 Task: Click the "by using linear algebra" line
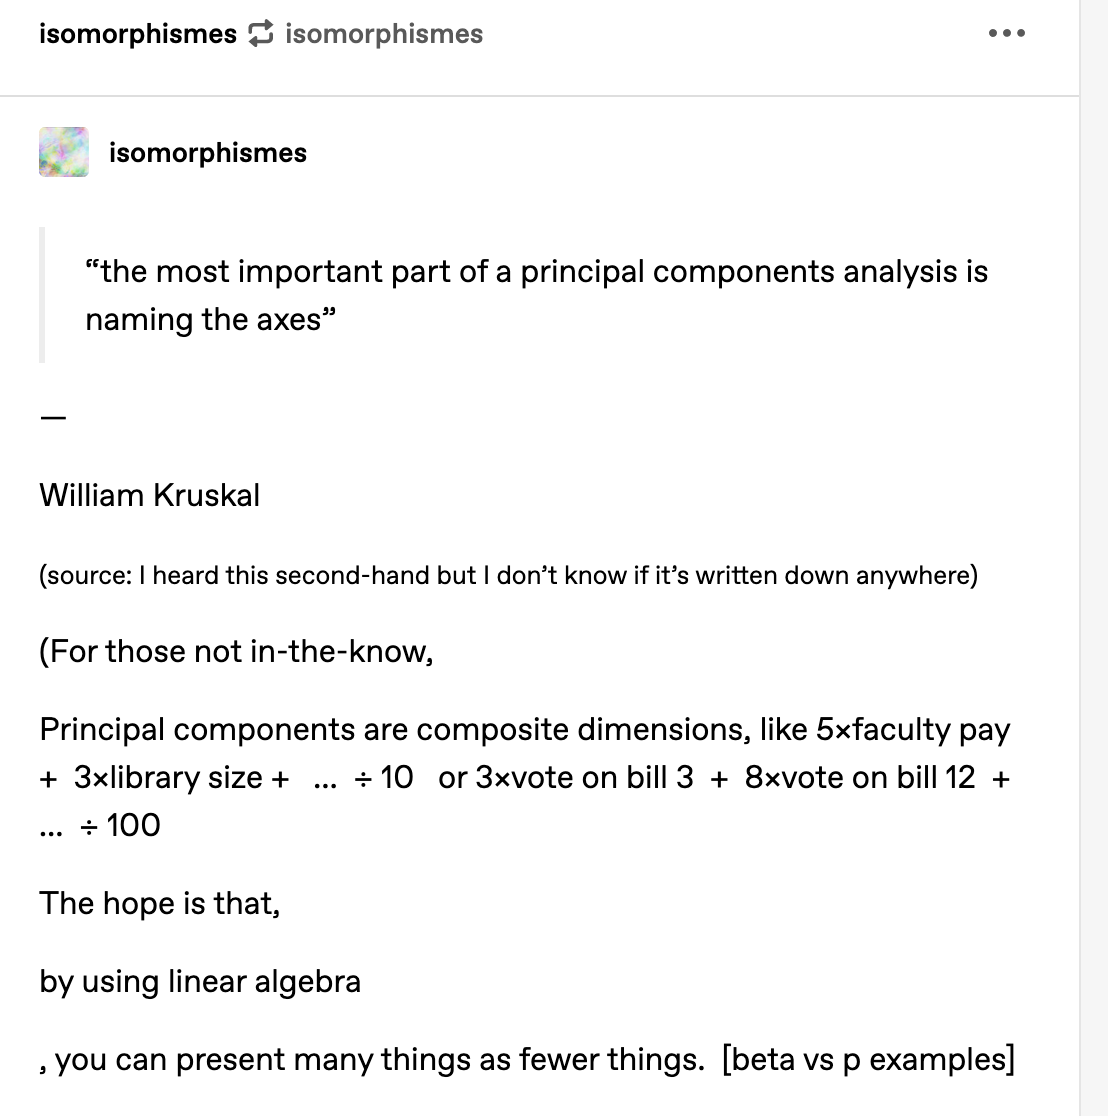(200, 982)
